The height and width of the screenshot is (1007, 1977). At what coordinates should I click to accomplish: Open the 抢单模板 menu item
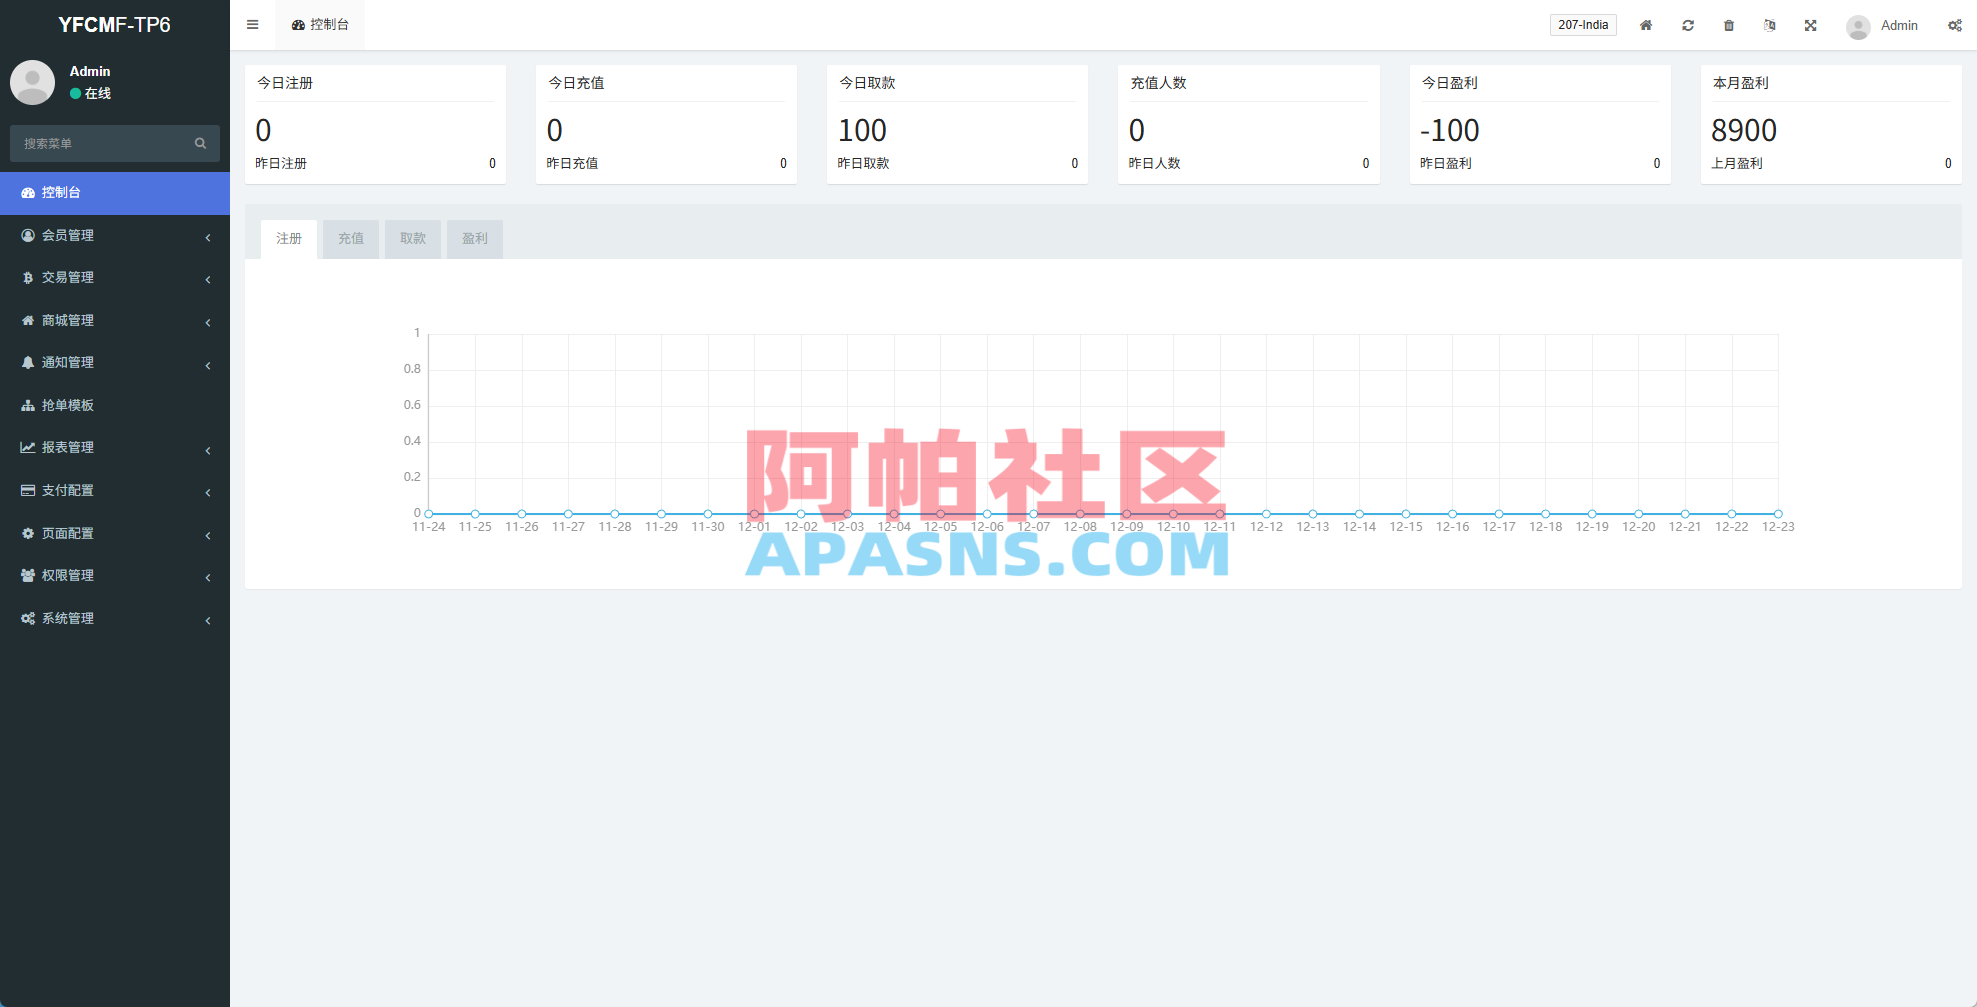point(115,406)
